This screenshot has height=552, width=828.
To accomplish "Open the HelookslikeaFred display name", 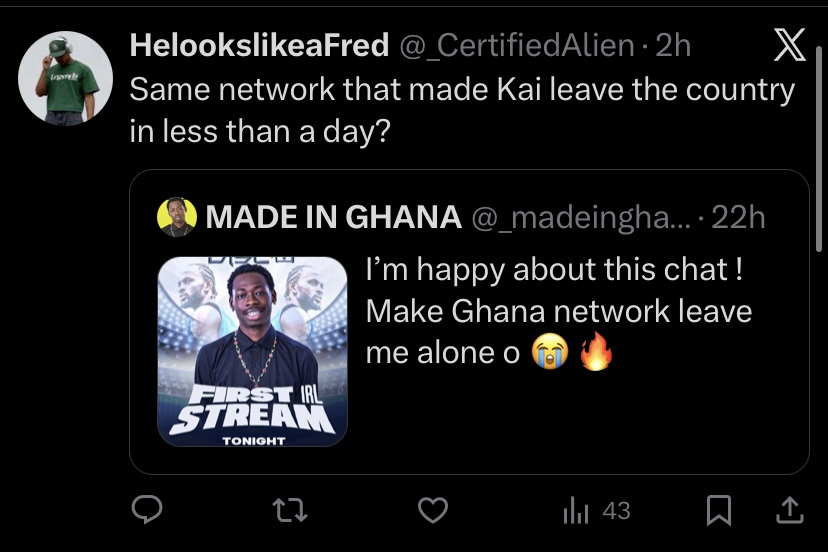I will pyautogui.click(x=259, y=45).
